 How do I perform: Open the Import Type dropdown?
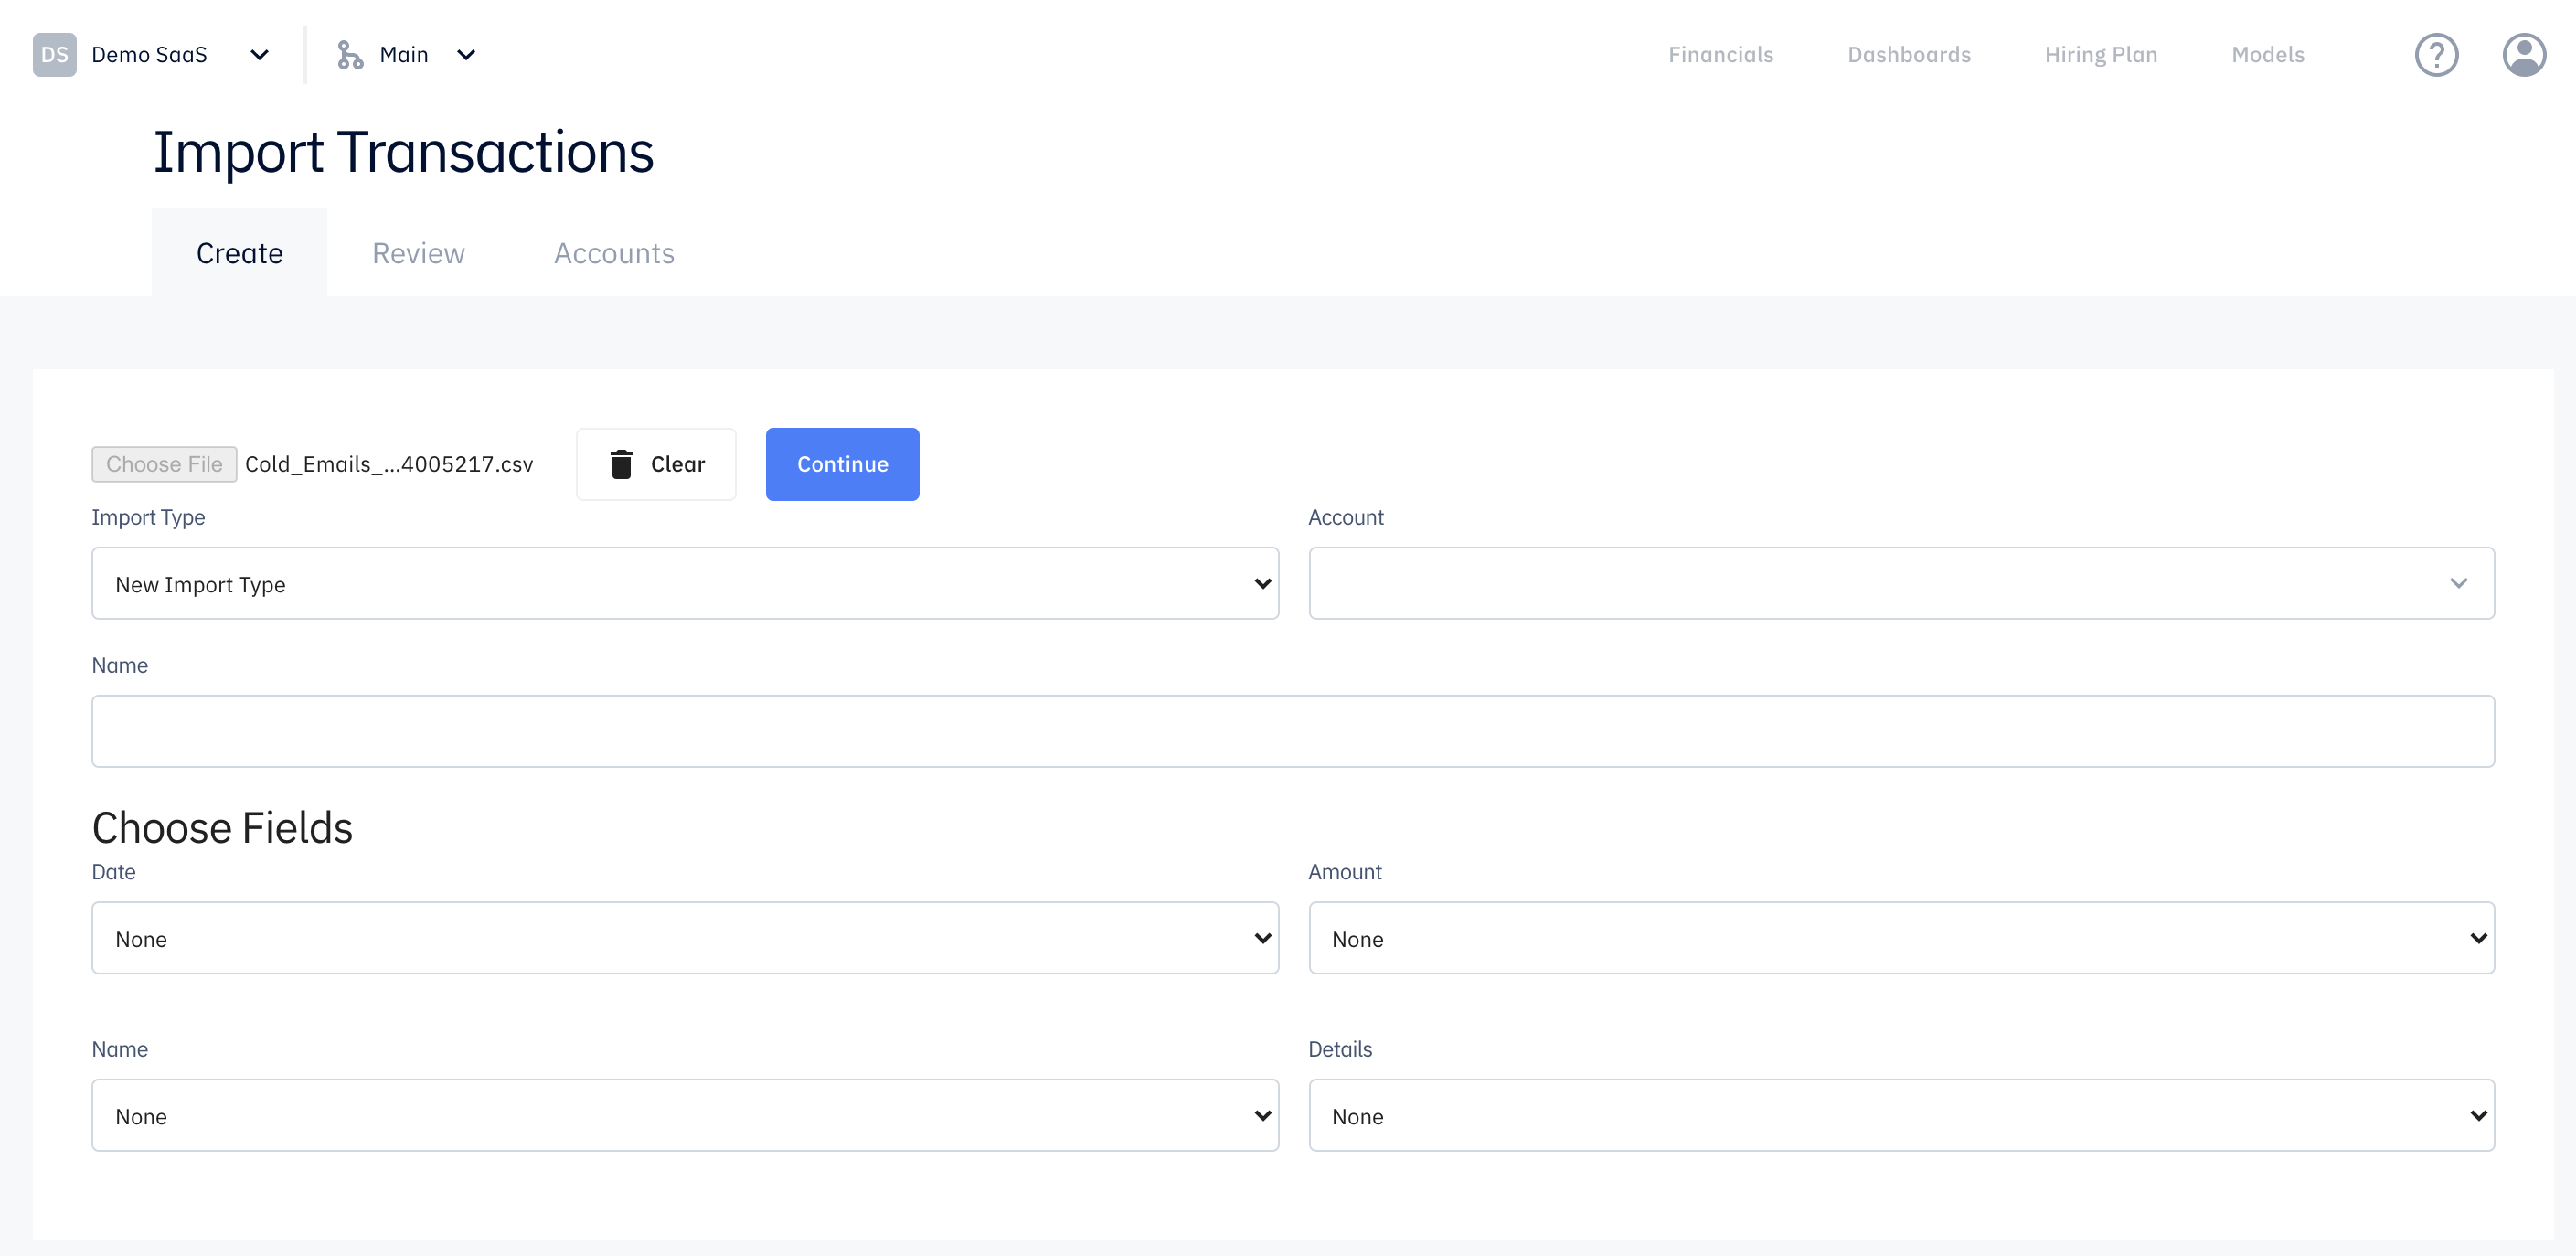[685, 583]
